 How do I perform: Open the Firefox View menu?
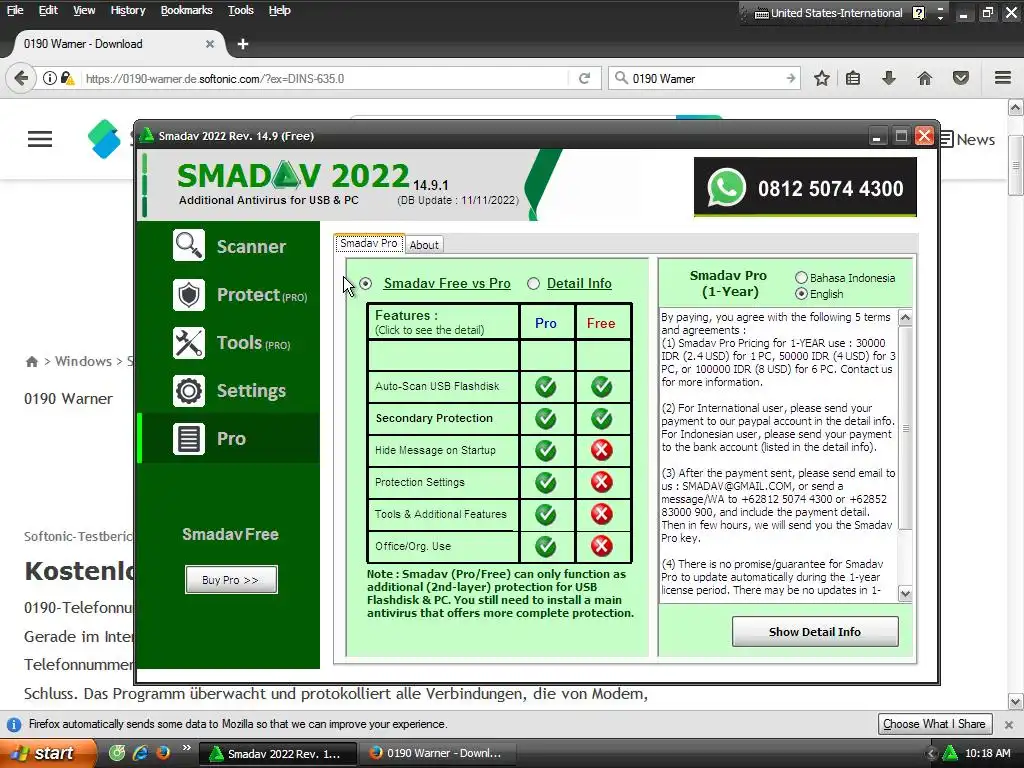[84, 10]
